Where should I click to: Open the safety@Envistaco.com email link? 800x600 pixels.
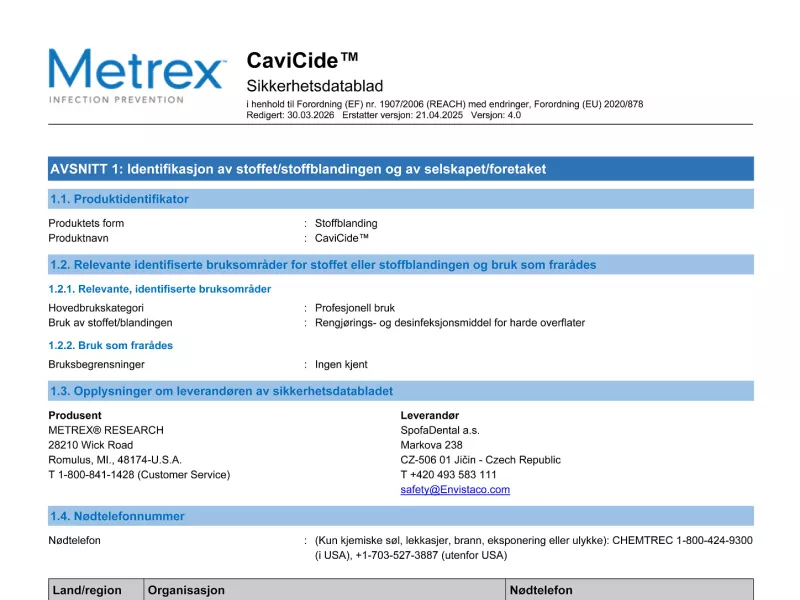(455, 489)
